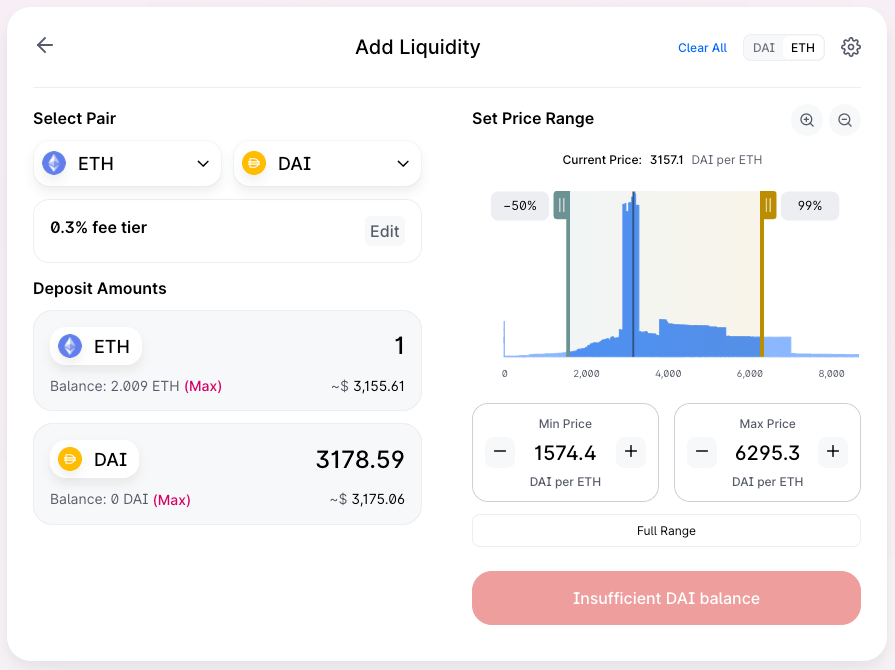
Task: Expand the ETH token pair dropdown
Action: pos(127,164)
